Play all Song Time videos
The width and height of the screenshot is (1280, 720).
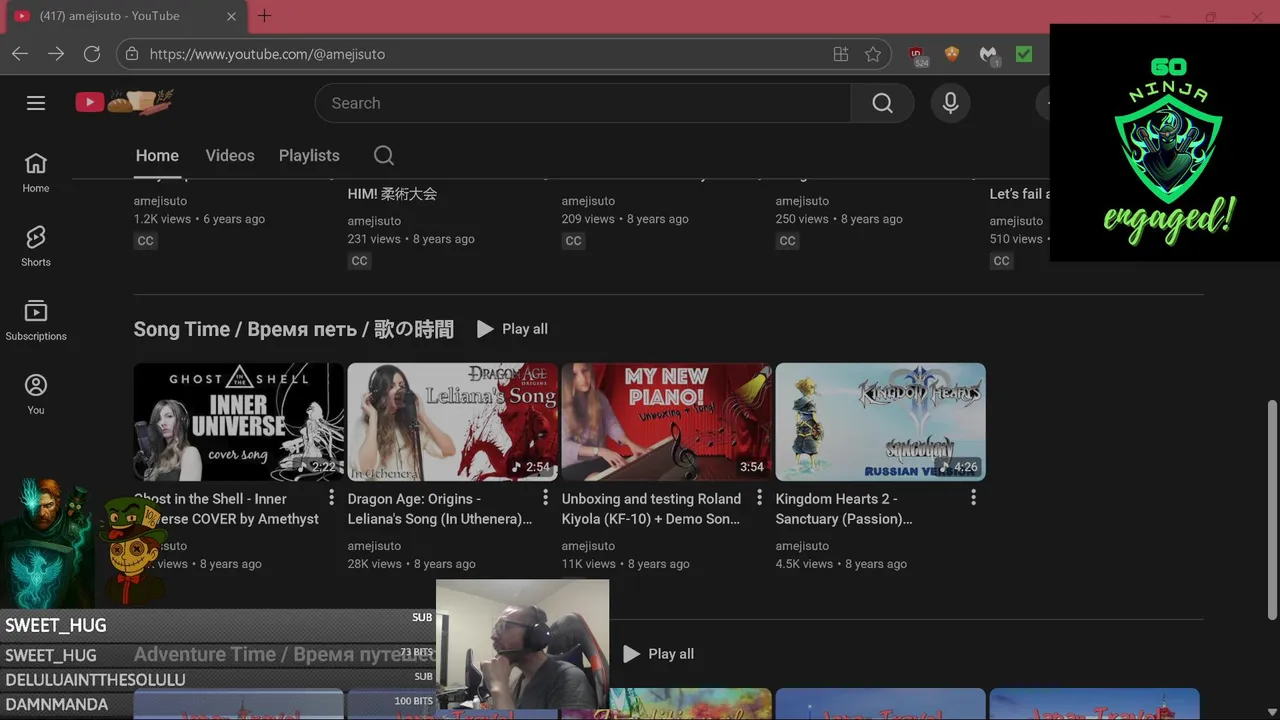pyautogui.click(x=512, y=329)
